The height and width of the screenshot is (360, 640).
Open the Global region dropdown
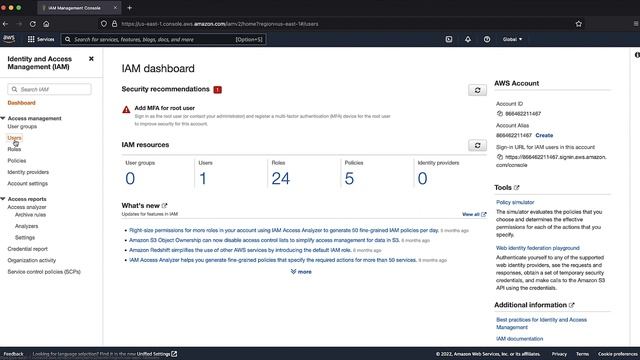tap(512, 39)
